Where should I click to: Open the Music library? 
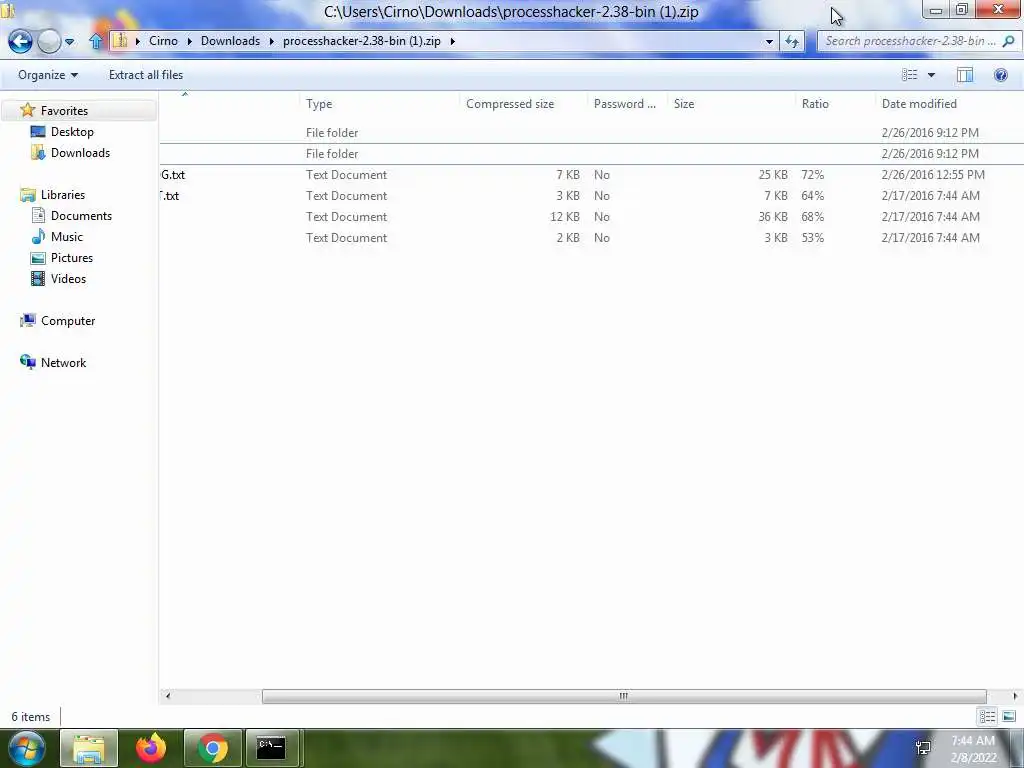(67, 236)
